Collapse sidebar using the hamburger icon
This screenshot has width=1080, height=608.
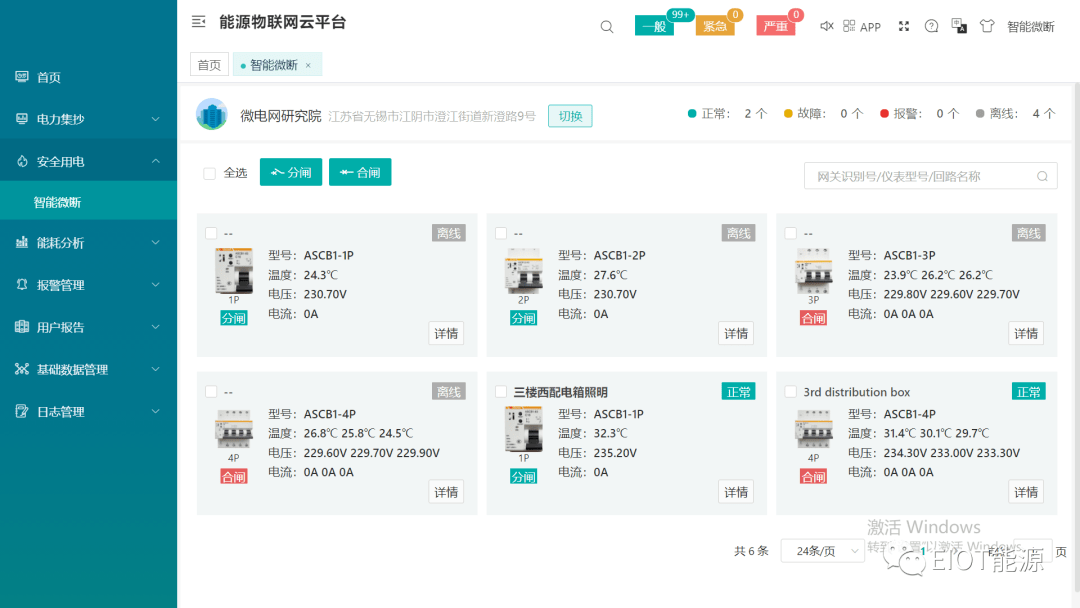(x=199, y=22)
